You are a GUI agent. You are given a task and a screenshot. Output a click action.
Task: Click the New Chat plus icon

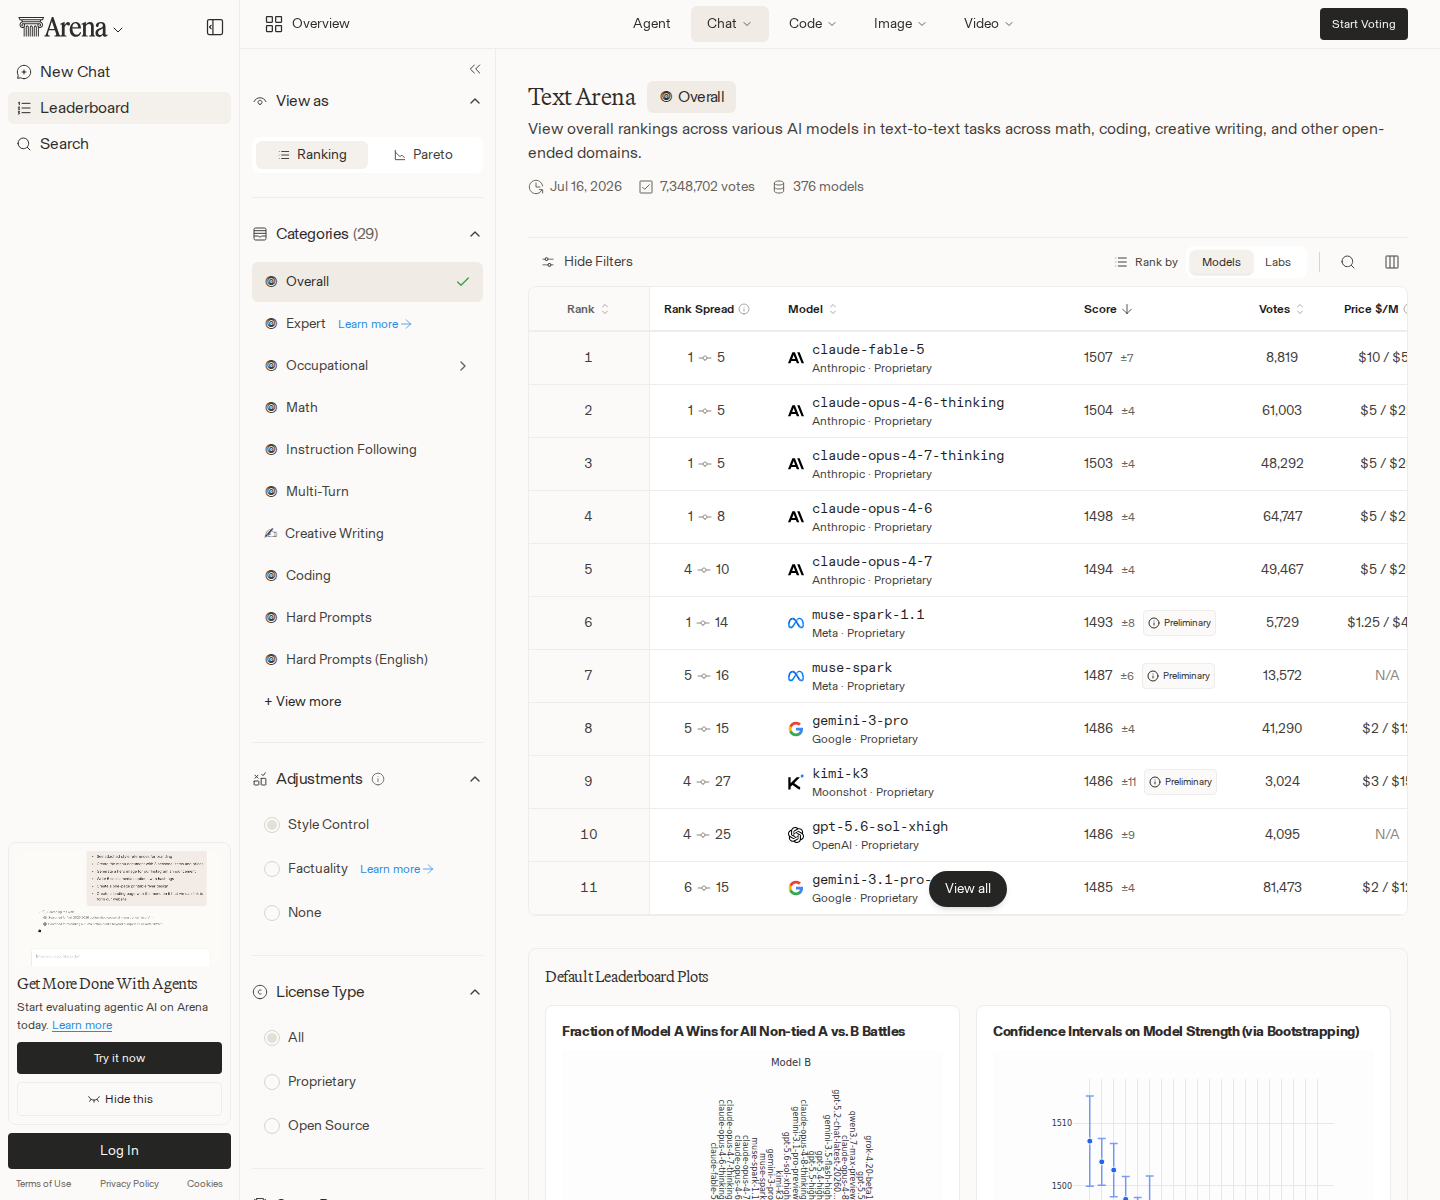tap(24, 72)
